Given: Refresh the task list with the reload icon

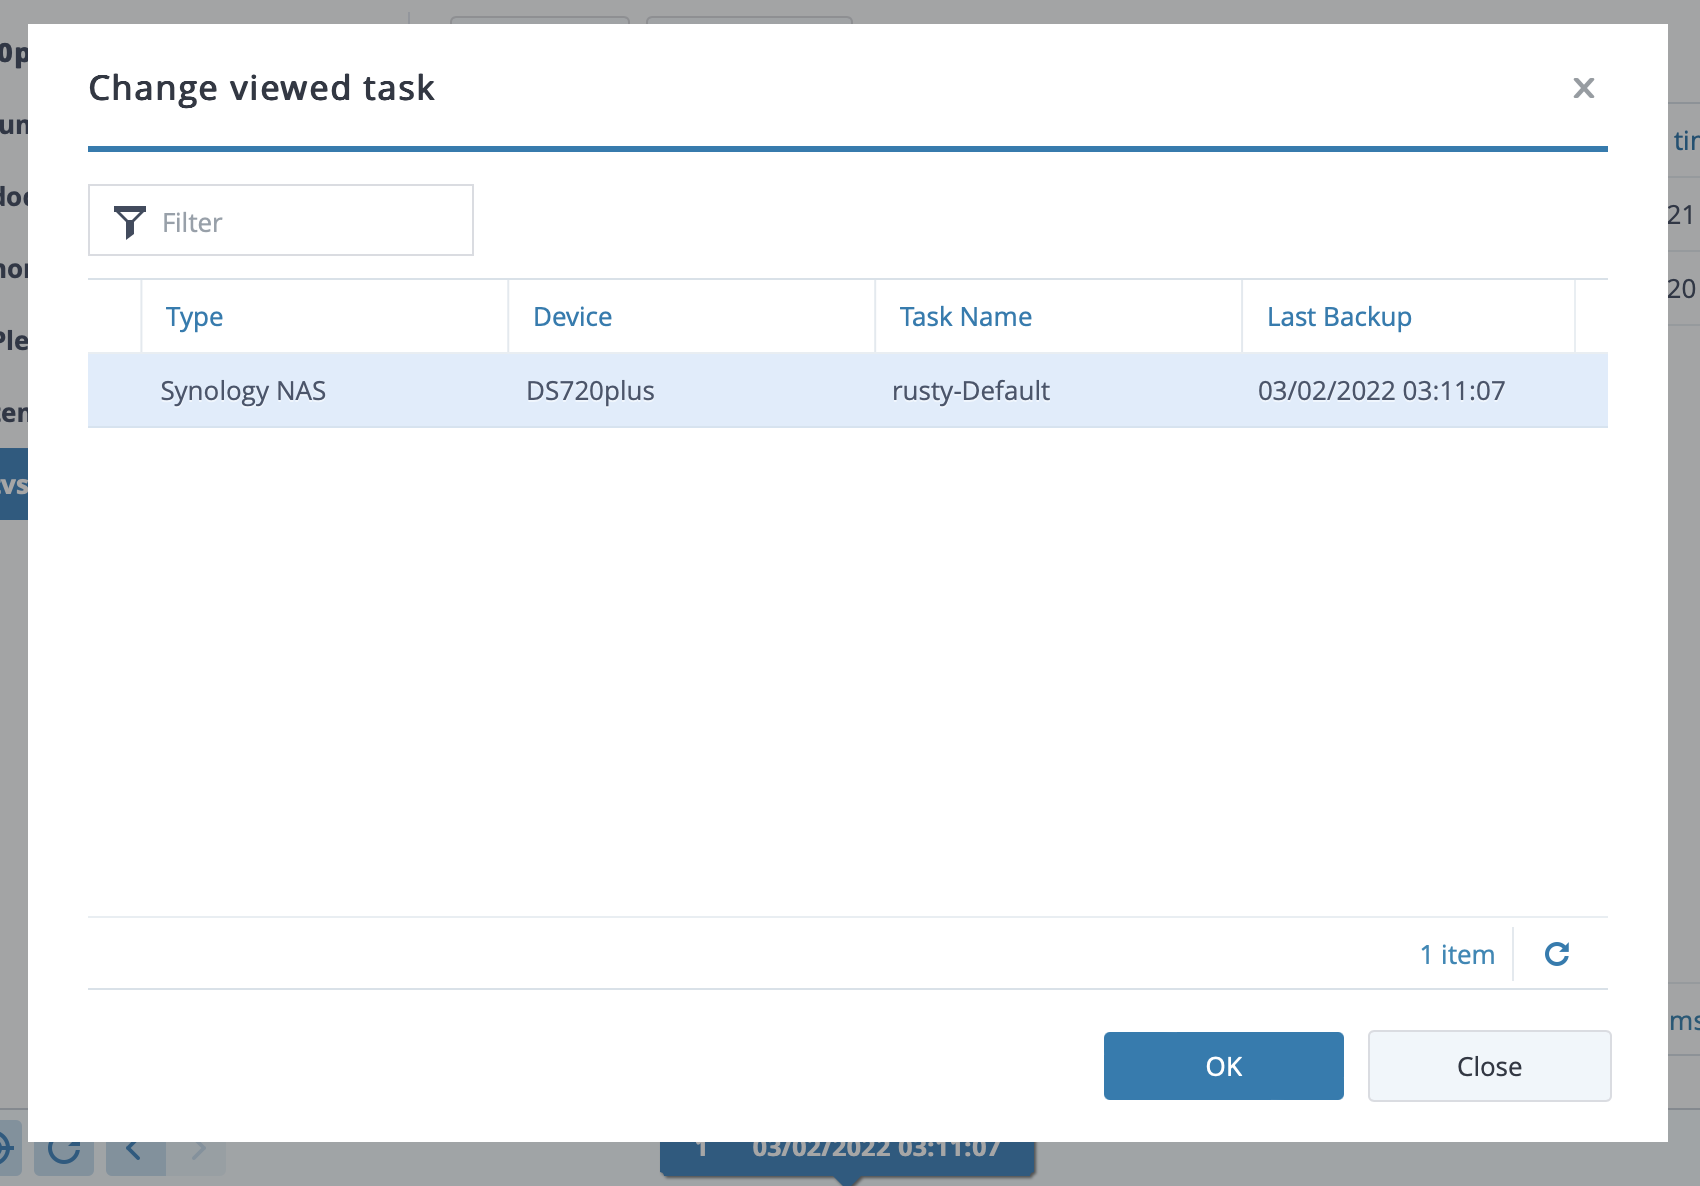Looking at the screenshot, I should point(1557,953).
